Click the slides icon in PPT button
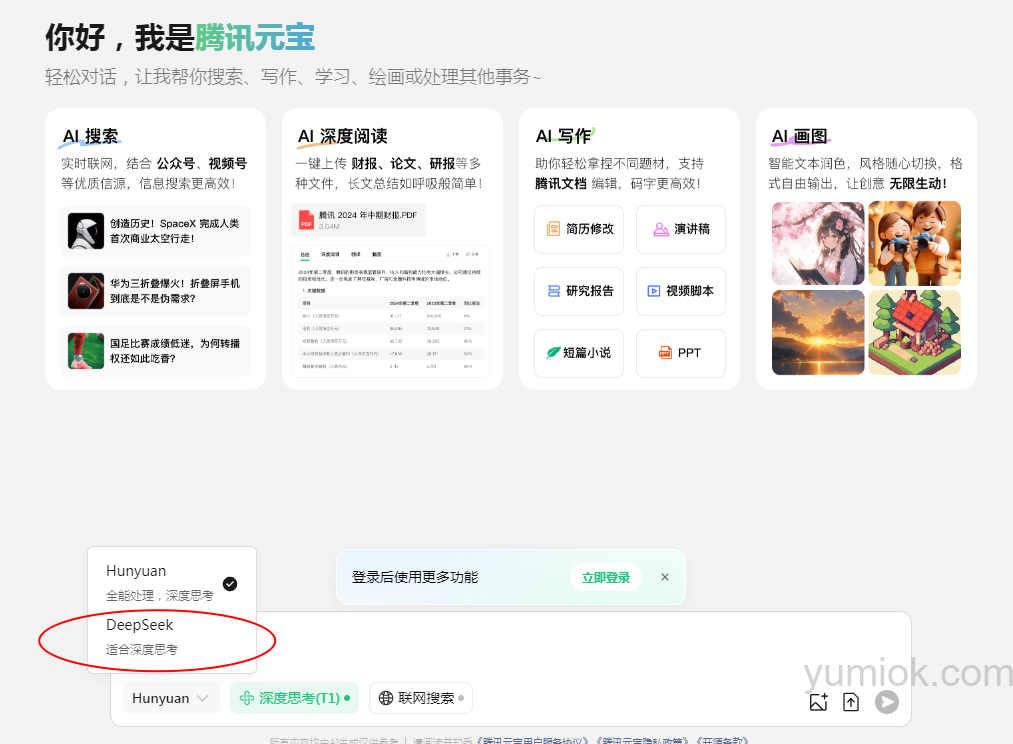Image resolution: width=1013 pixels, height=744 pixels. [665, 353]
